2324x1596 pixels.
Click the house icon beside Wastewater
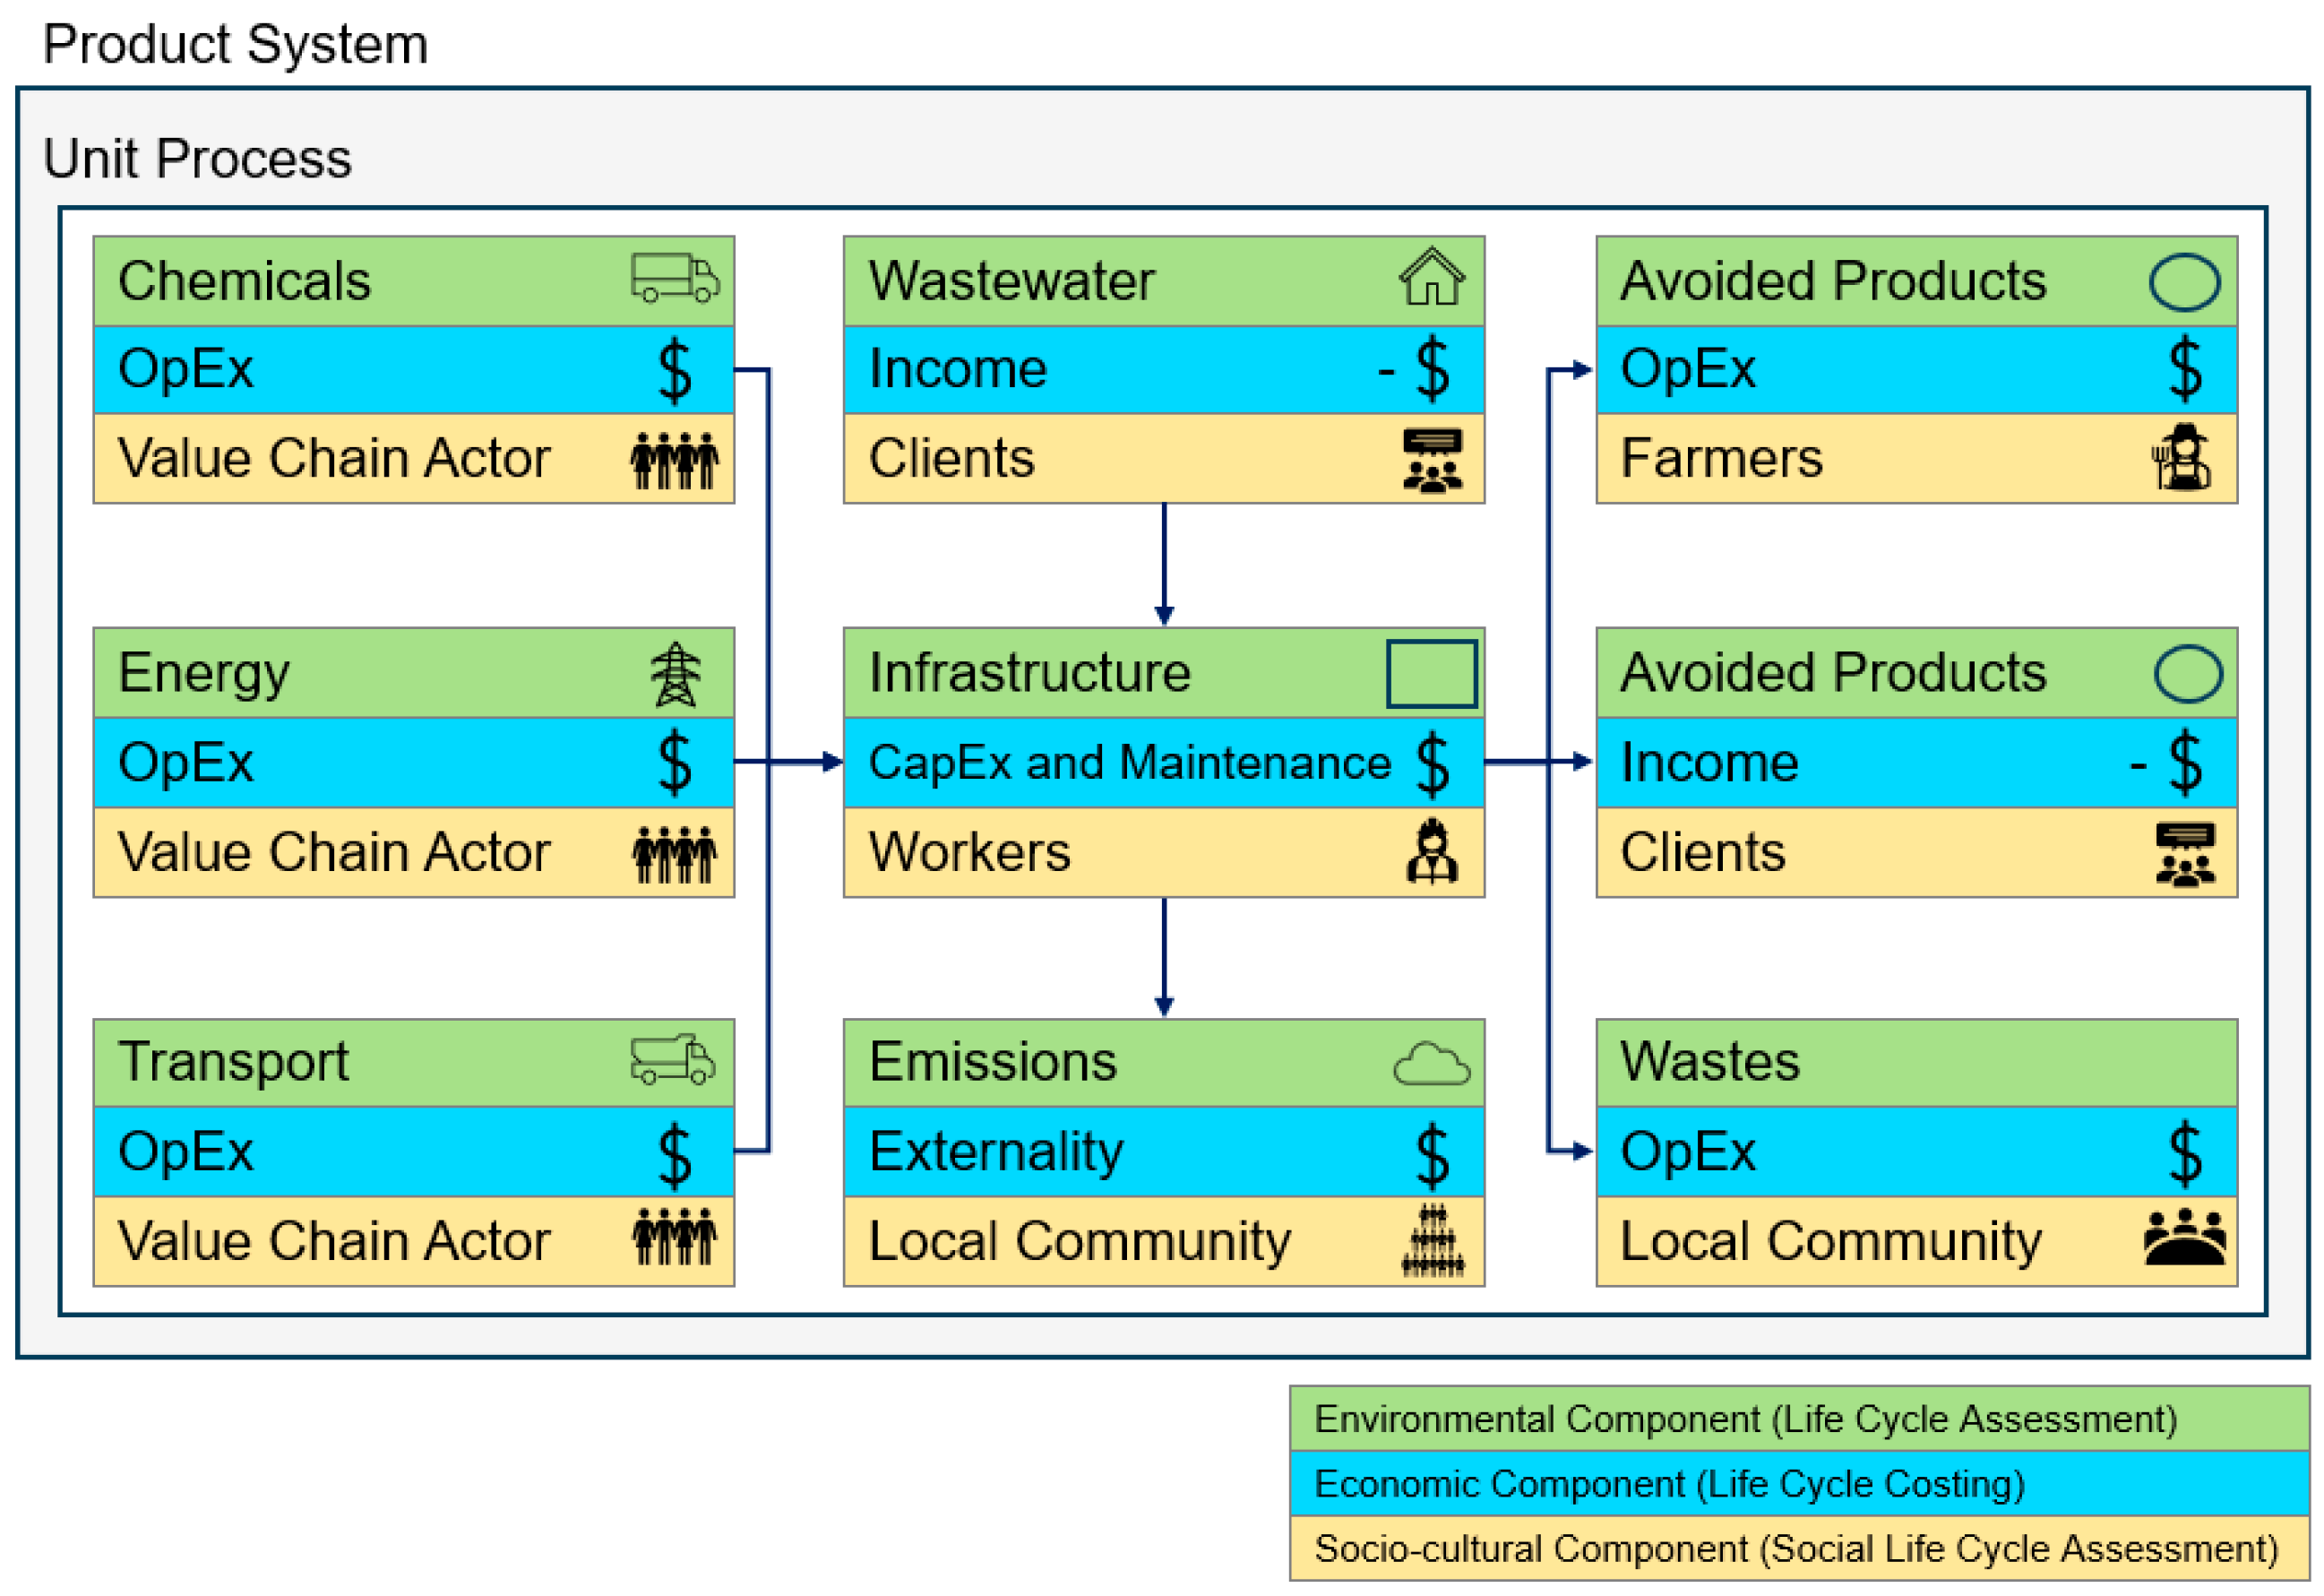(1431, 276)
